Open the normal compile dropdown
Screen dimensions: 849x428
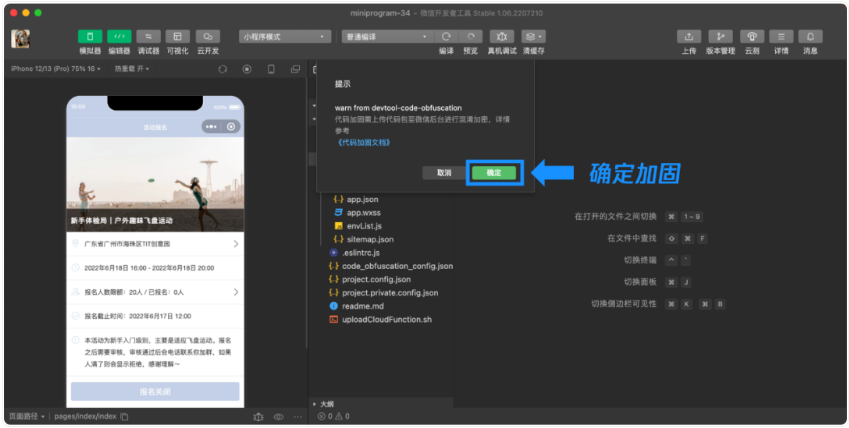point(388,37)
